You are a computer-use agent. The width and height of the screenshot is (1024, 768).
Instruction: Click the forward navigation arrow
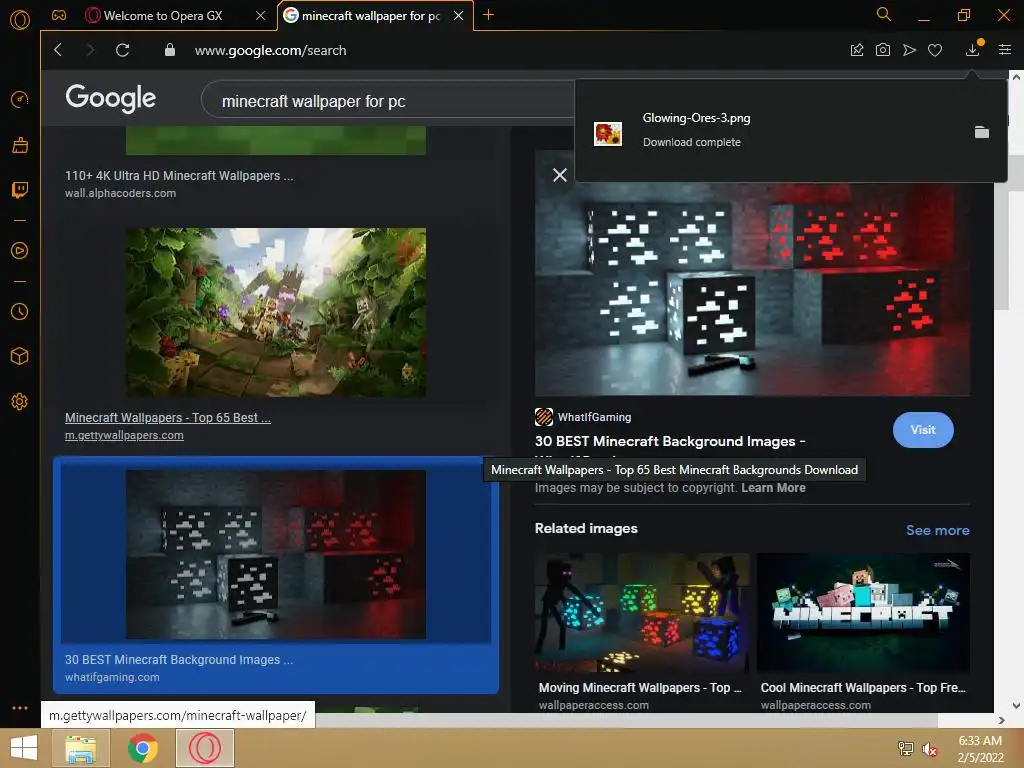(90, 50)
